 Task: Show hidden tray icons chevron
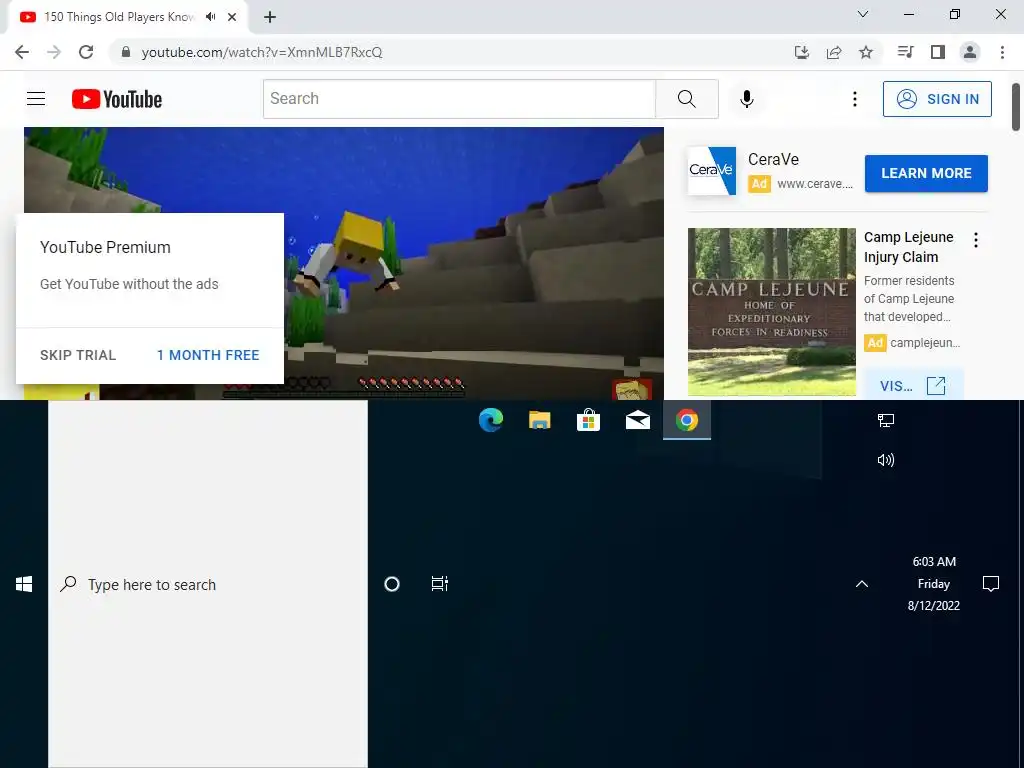[x=862, y=584]
